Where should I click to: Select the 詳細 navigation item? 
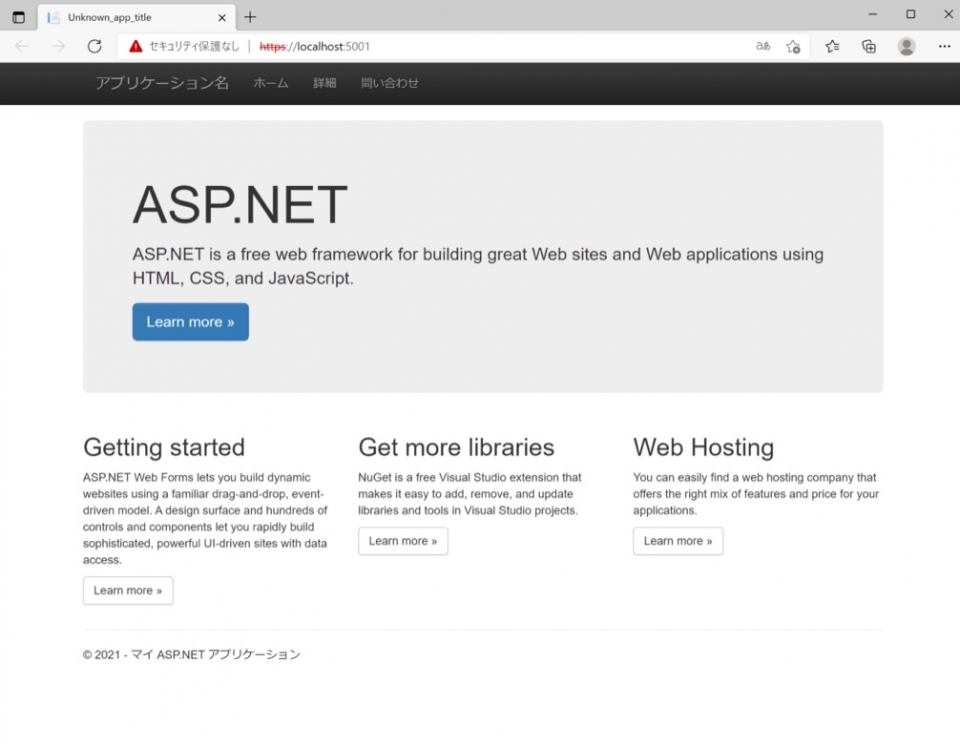[324, 83]
